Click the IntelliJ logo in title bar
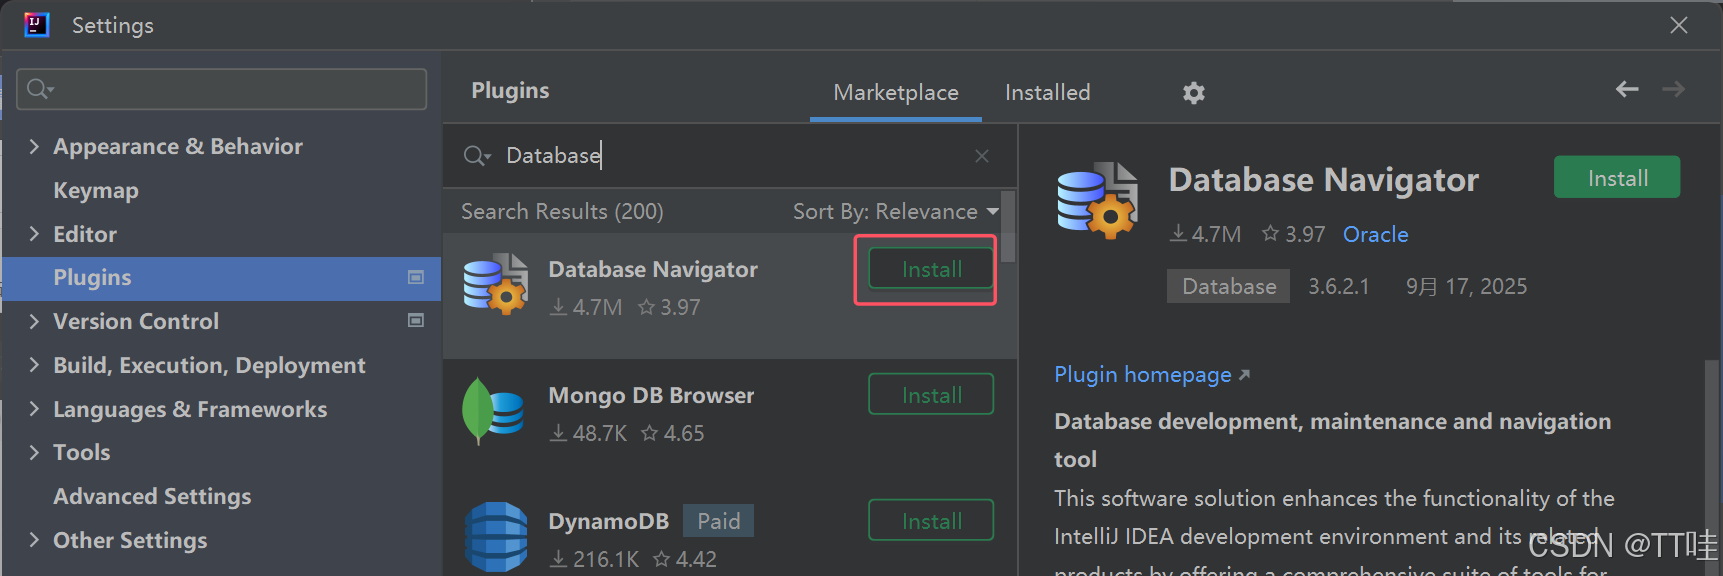 pyautogui.click(x=37, y=25)
